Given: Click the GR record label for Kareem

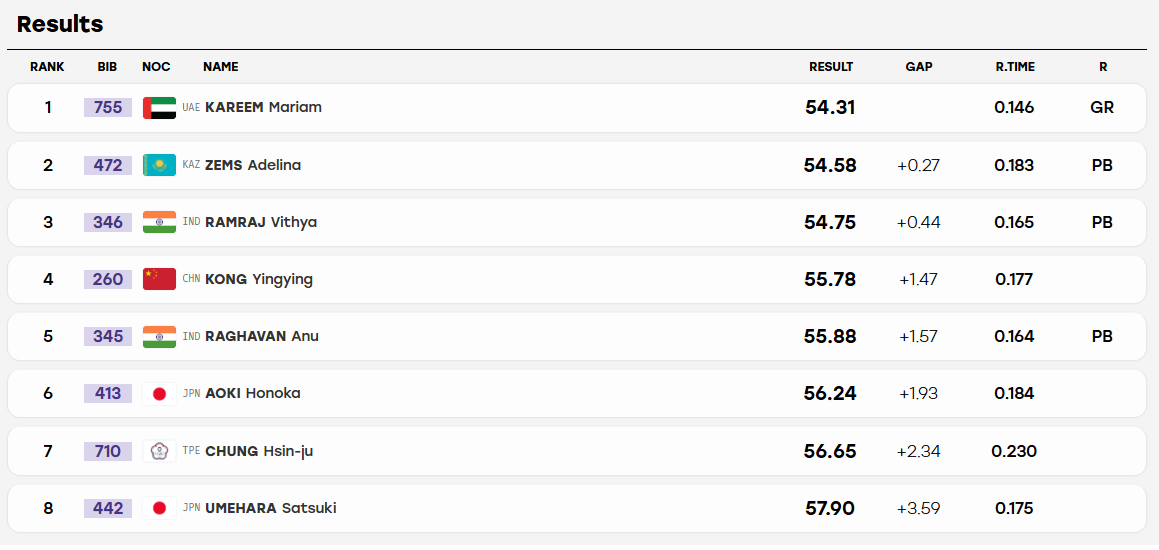Looking at the screenshot, I should 1102,107.
